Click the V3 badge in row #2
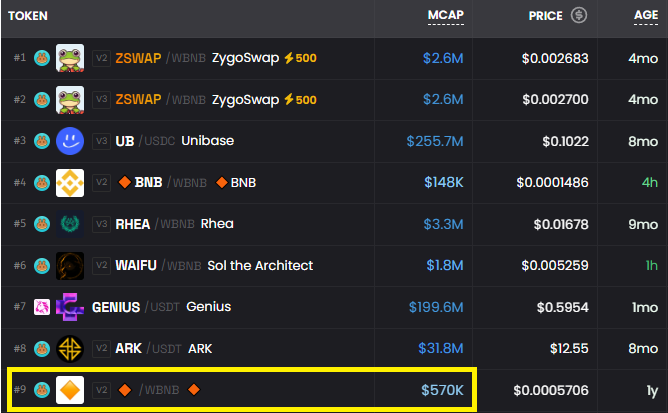The height and width of the screenshot is (413, 668). pos(101,100)
